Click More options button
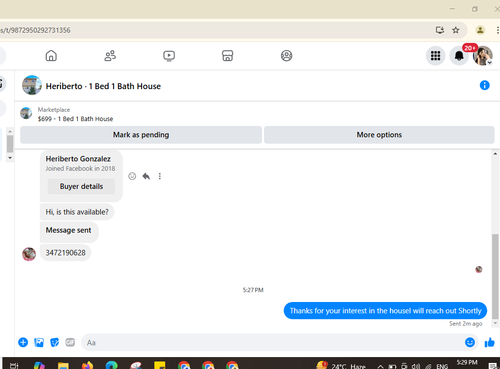The image size is (500, 369). coord(379,135)
